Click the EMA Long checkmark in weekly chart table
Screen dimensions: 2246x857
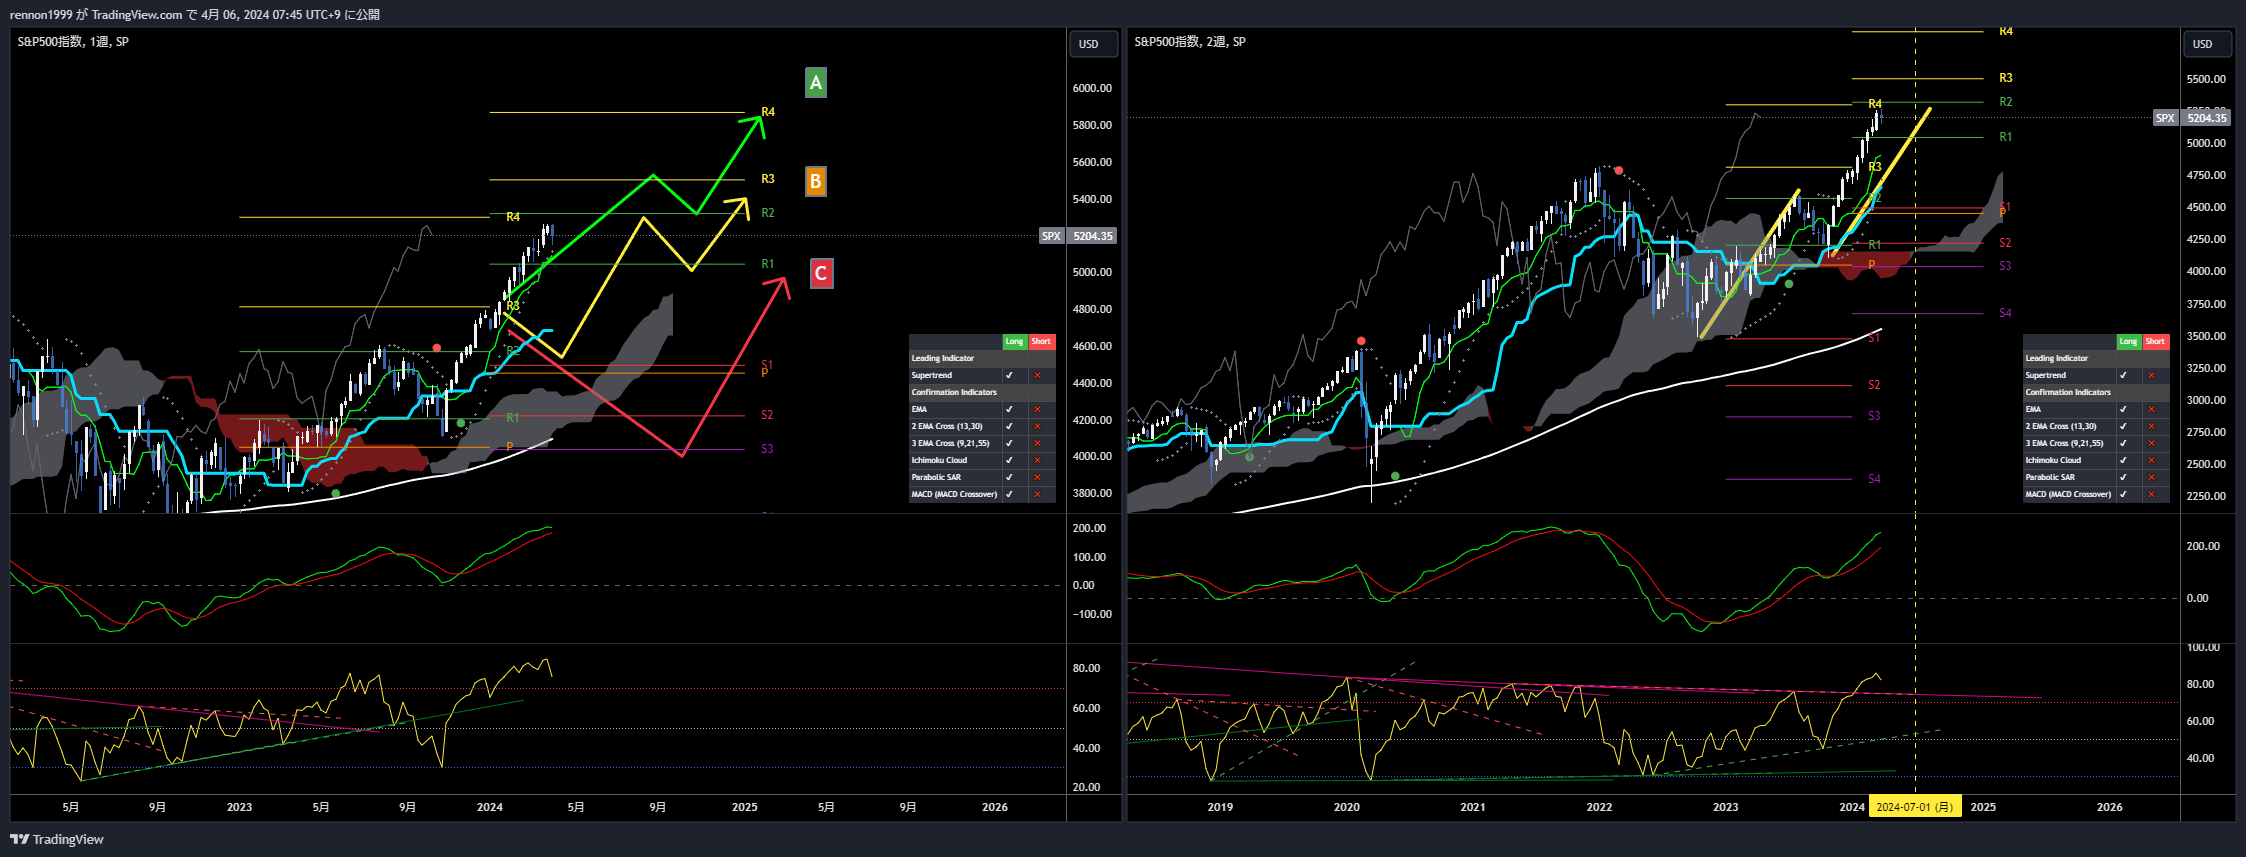coord(1009,409)
